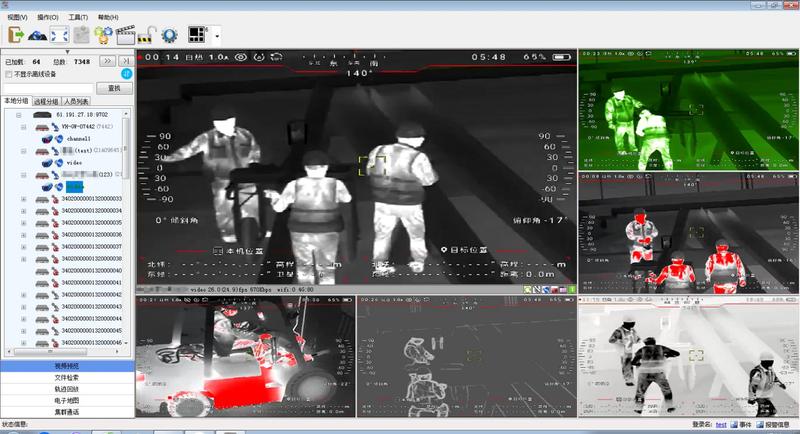Click the screen layout grid icon
Image resolution: width=800 pixels, height=434 pixels.
196,35
